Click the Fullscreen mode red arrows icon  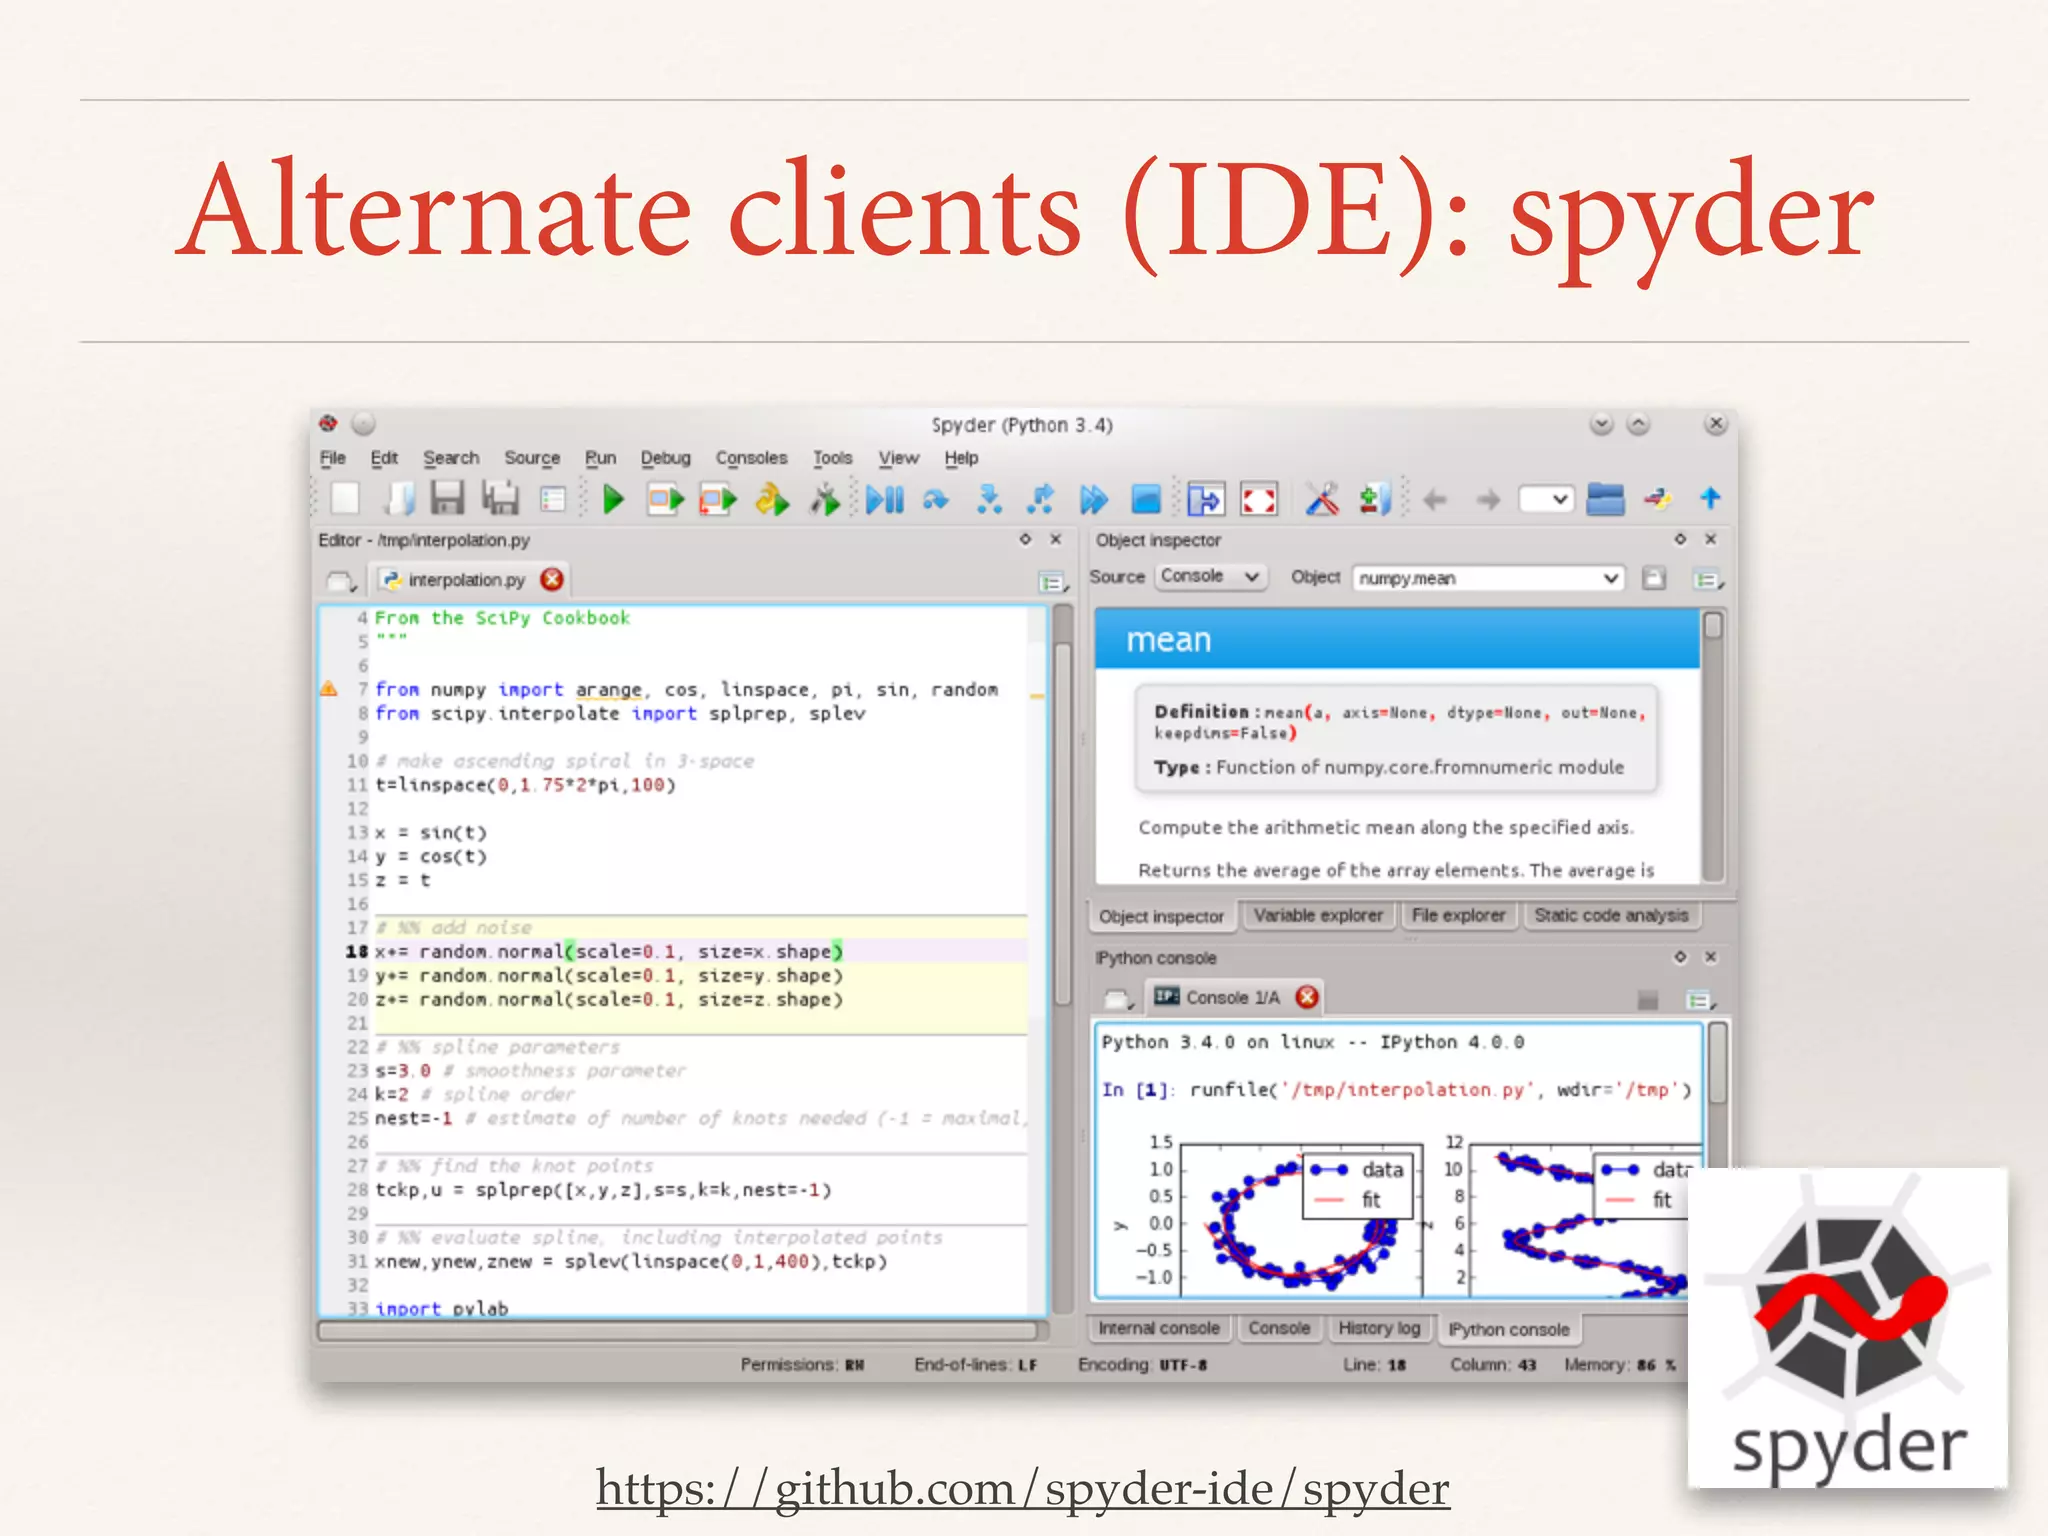1258,498
